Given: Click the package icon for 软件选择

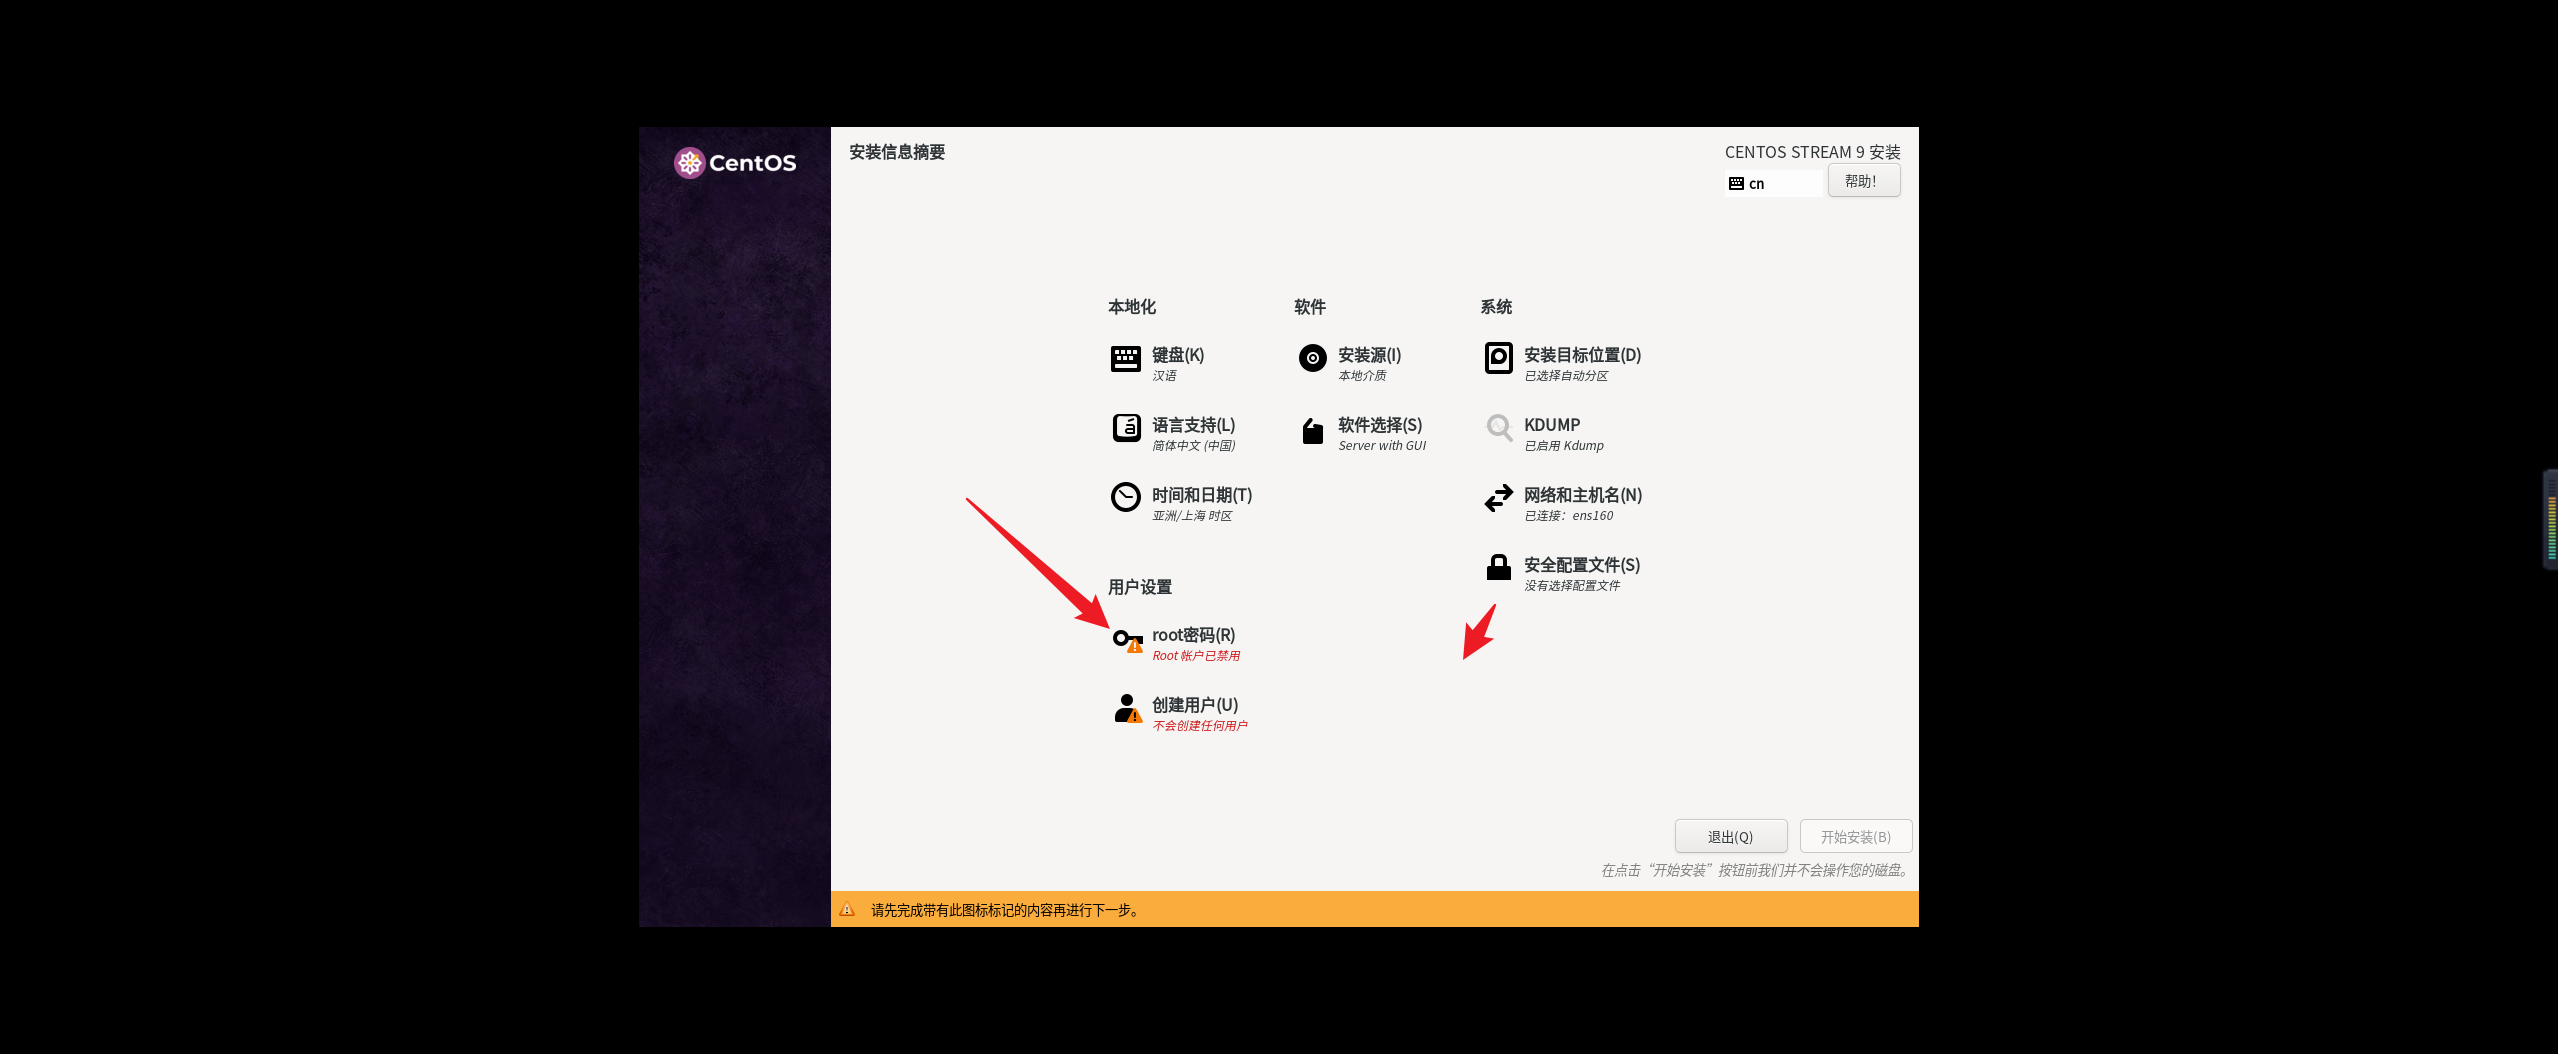Looking at the screenshot, I should 1312,430.
